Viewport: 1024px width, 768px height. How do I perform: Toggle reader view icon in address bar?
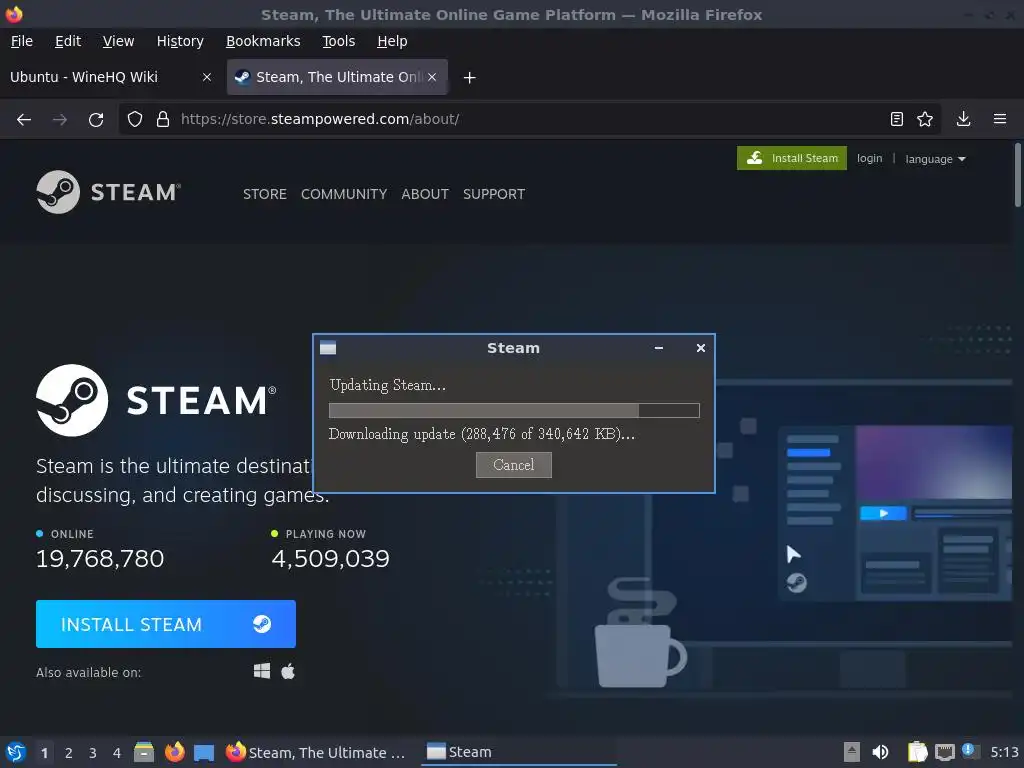[897, 120]
